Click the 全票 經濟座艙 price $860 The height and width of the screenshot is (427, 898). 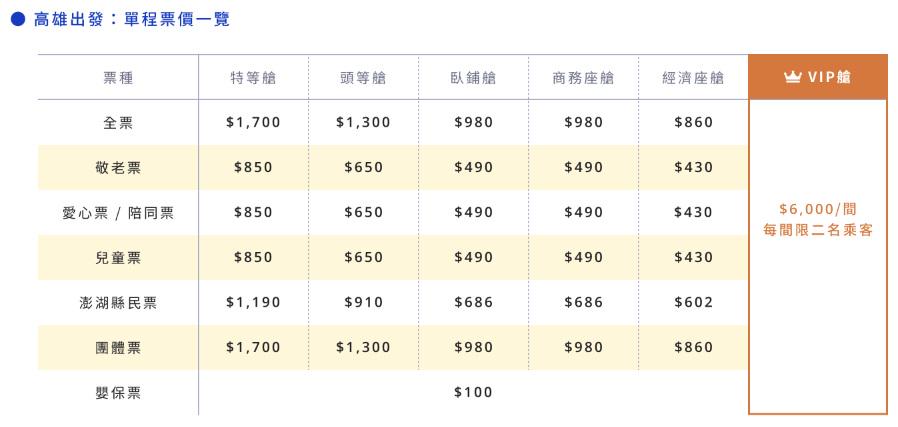pos(694,122)
